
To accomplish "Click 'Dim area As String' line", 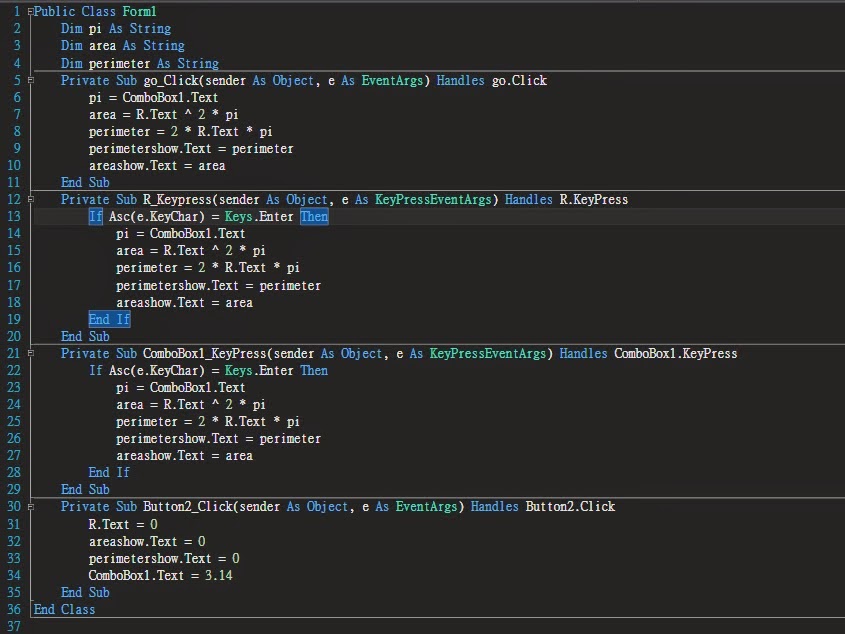I will tap(122, 46).
